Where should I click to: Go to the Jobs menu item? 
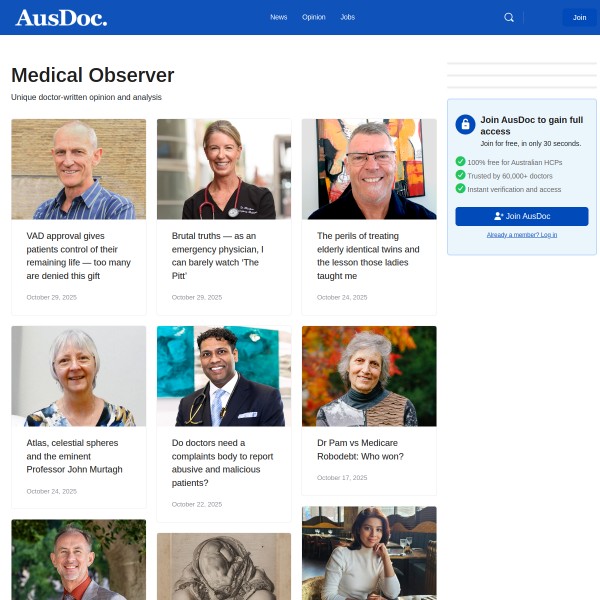(347, 17)
